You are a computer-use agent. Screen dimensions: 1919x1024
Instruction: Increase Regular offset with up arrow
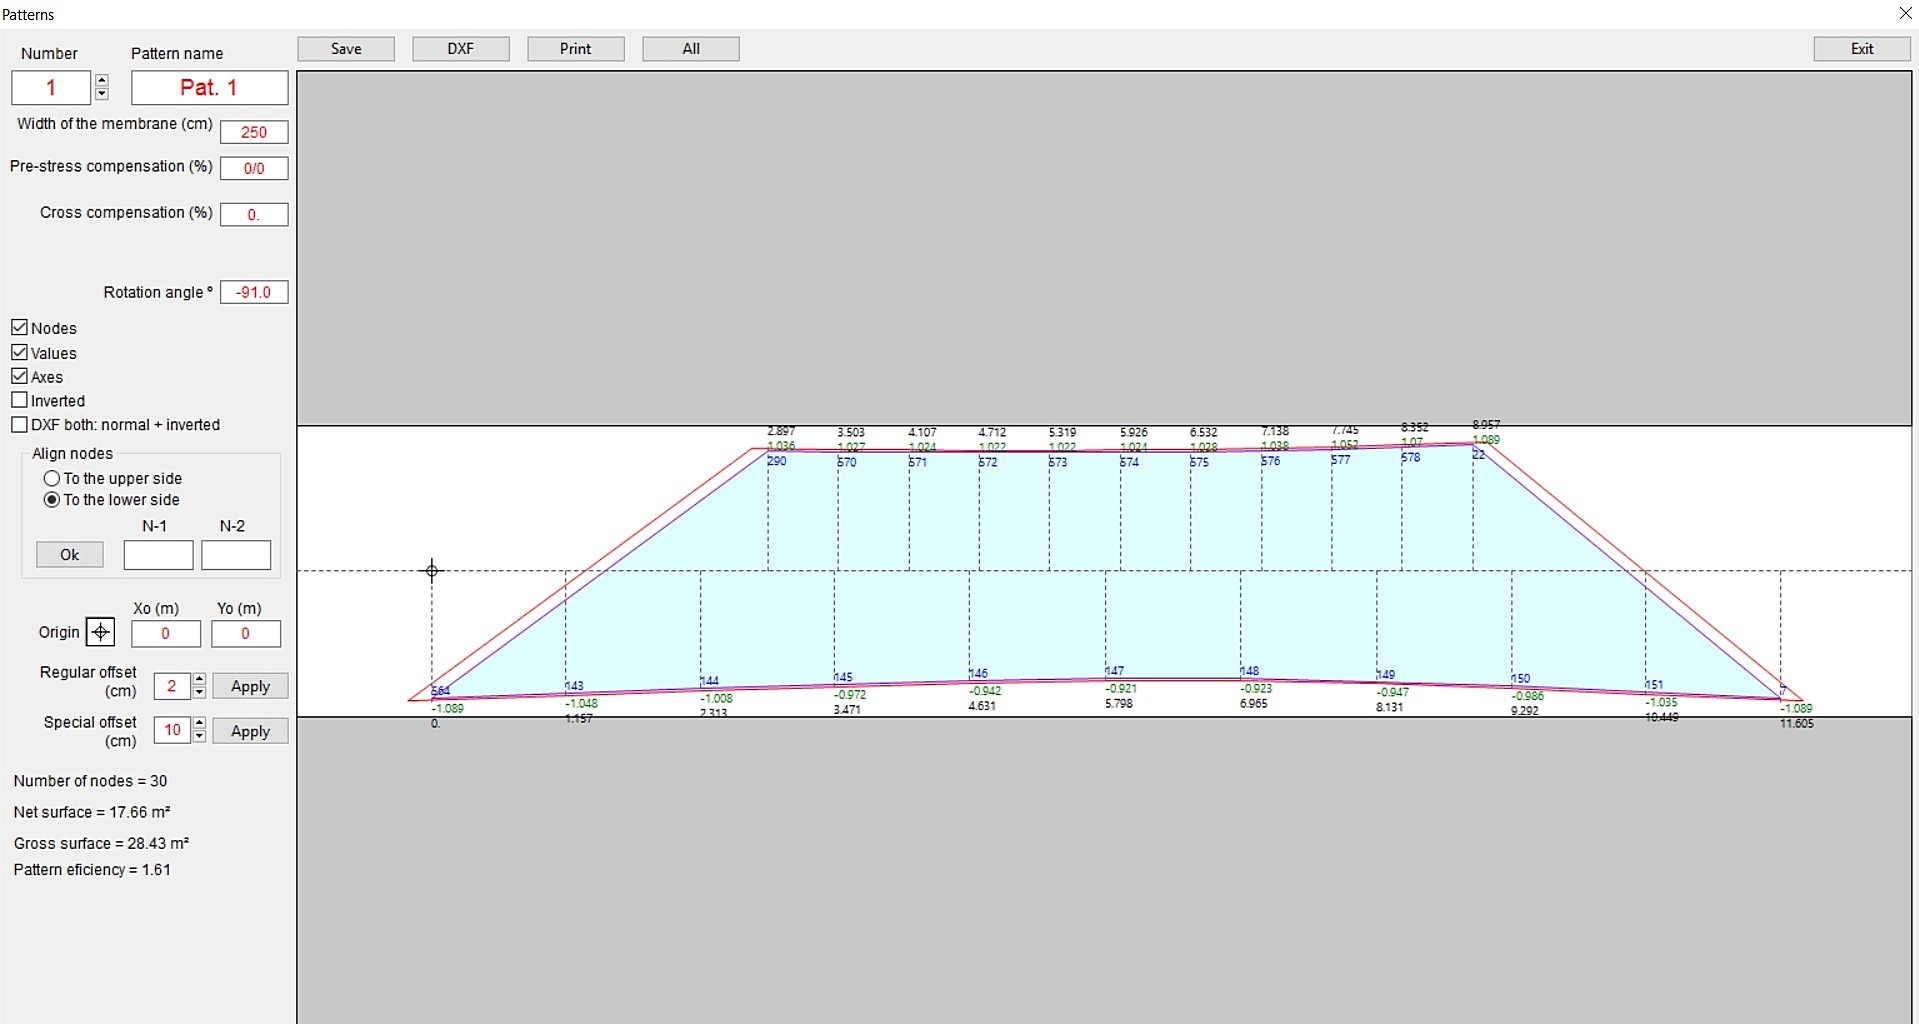click(x=198, y=679)
